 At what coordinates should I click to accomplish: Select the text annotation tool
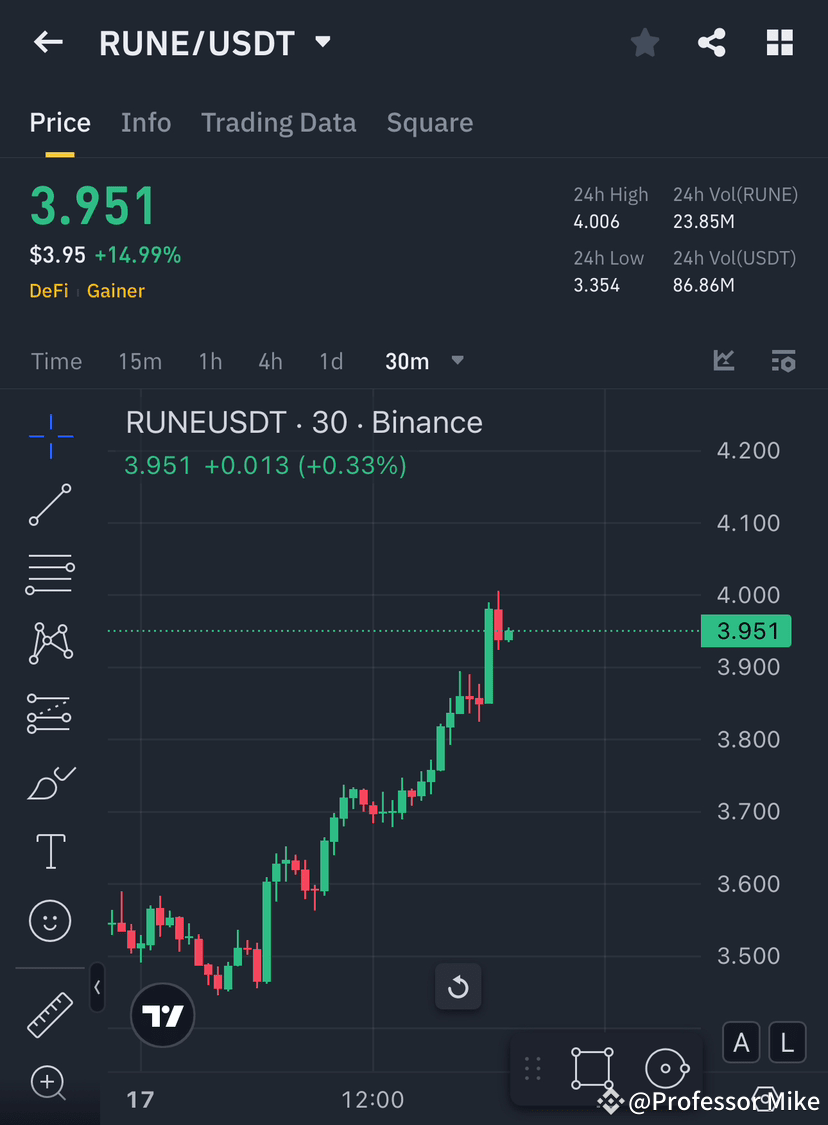(50, 851)
